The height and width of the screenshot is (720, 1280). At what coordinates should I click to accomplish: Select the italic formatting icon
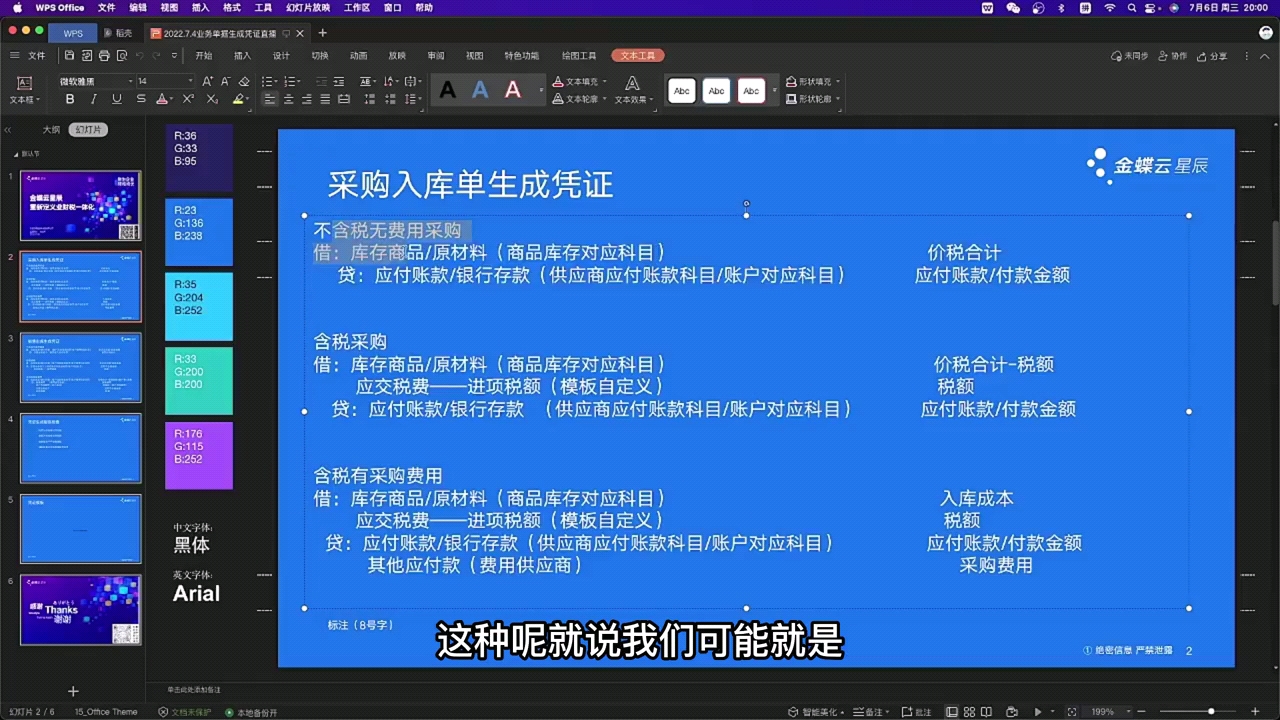tap(91, 100)
